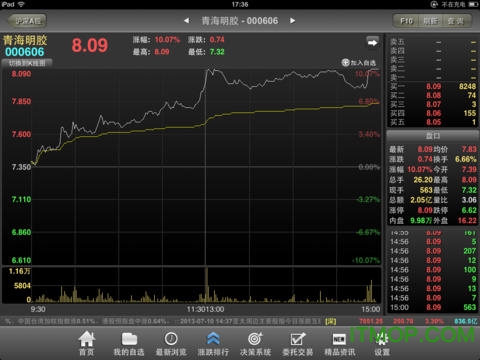
Task: Click the stock name 青海明胶 in yellow
Action: tap(25, 40)
